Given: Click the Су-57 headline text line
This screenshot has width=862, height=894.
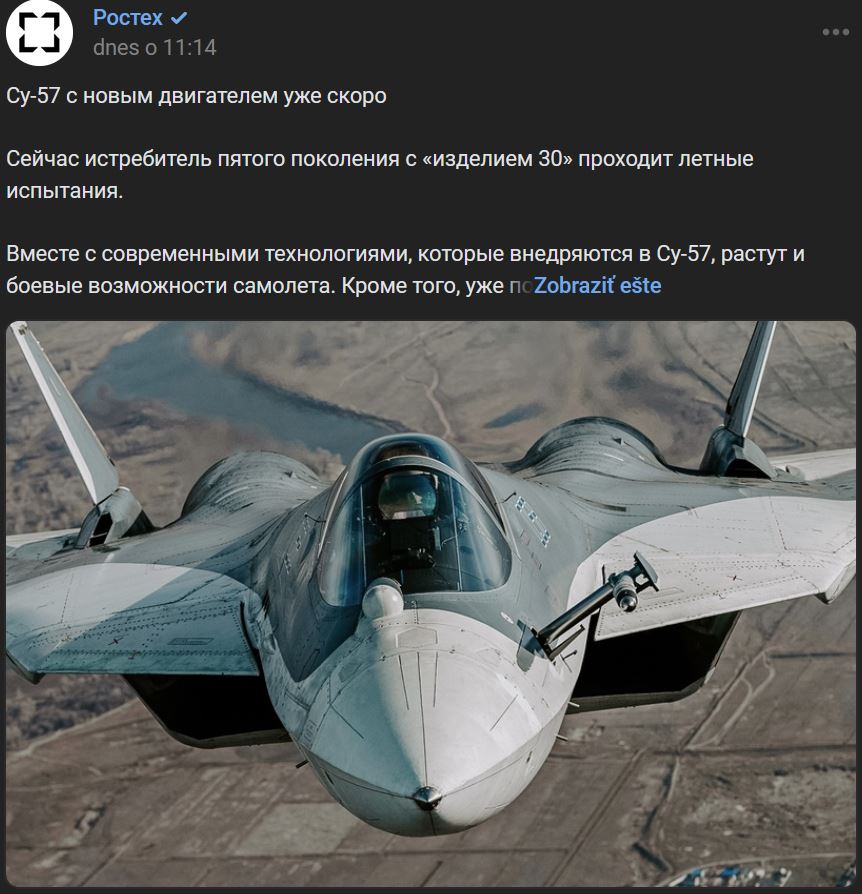Looking at the screenshot, I should point(196,96).
